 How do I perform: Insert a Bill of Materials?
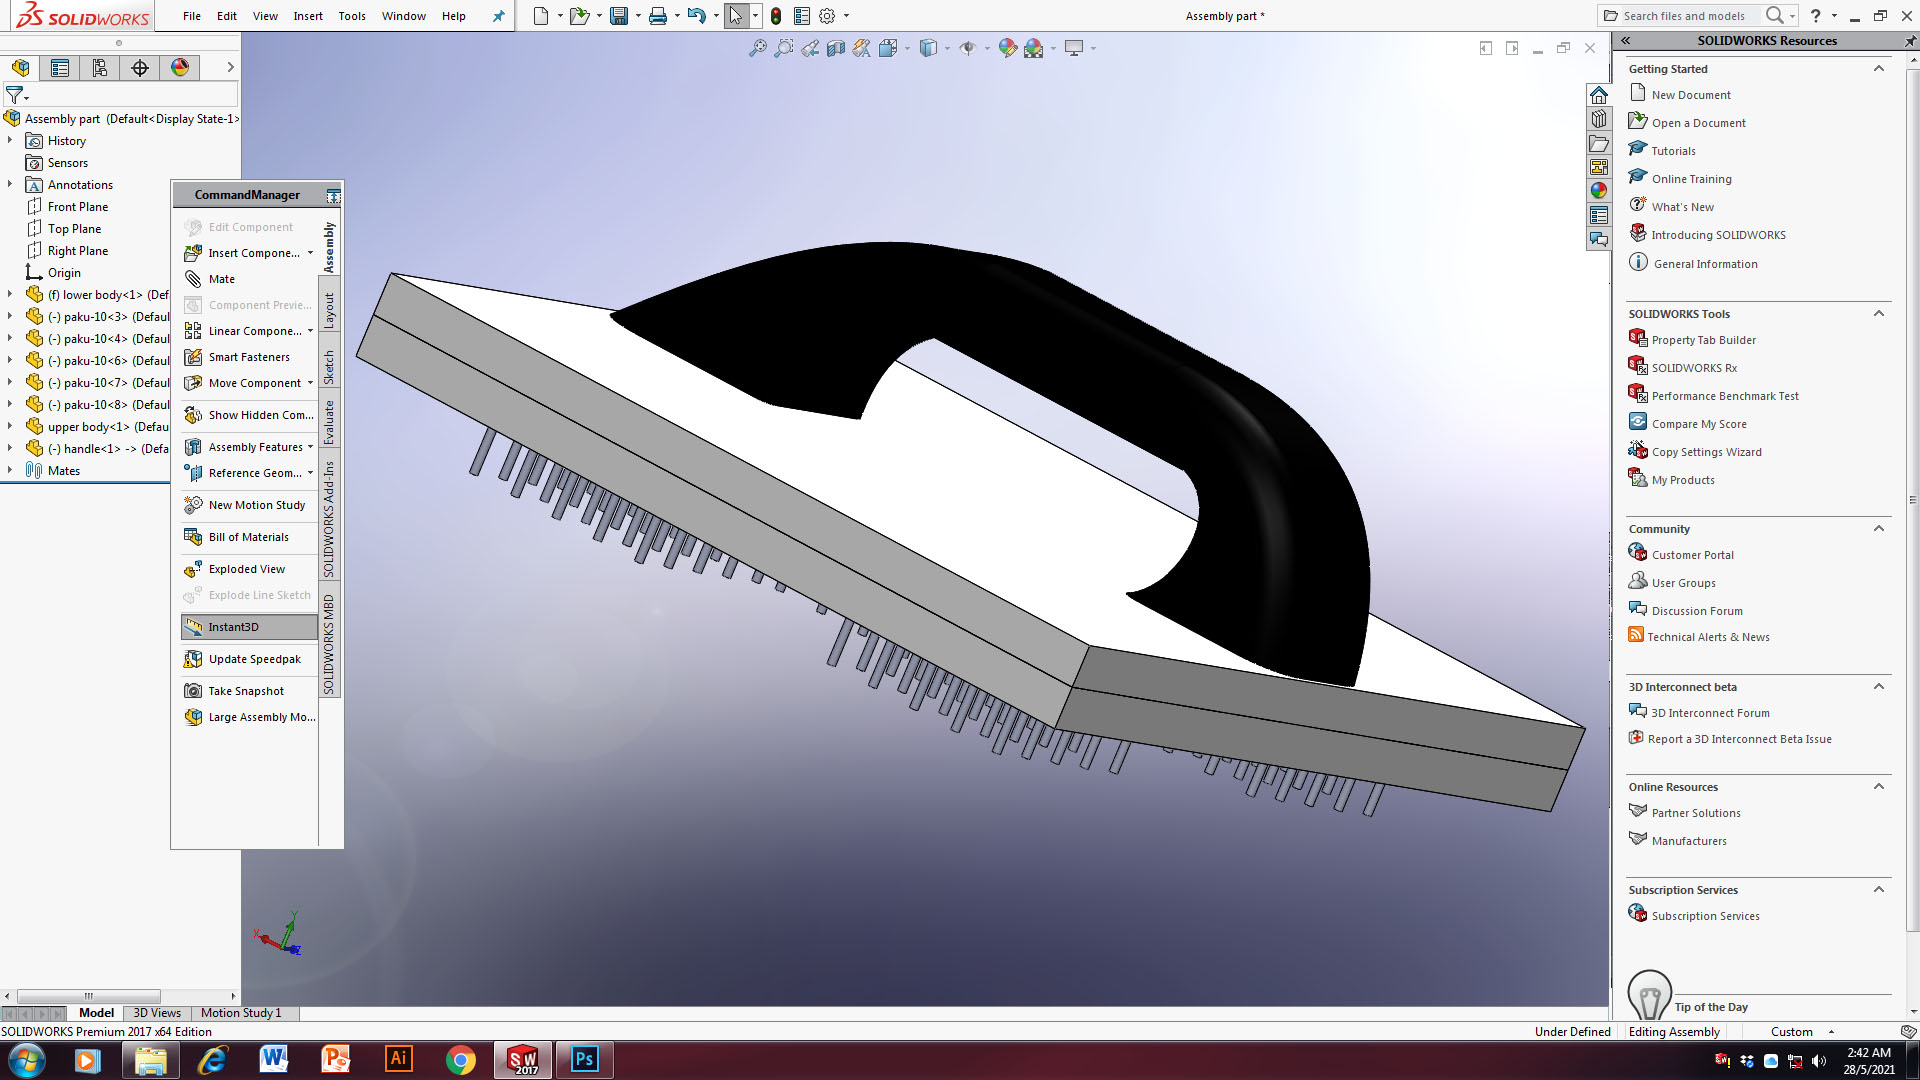246,537
